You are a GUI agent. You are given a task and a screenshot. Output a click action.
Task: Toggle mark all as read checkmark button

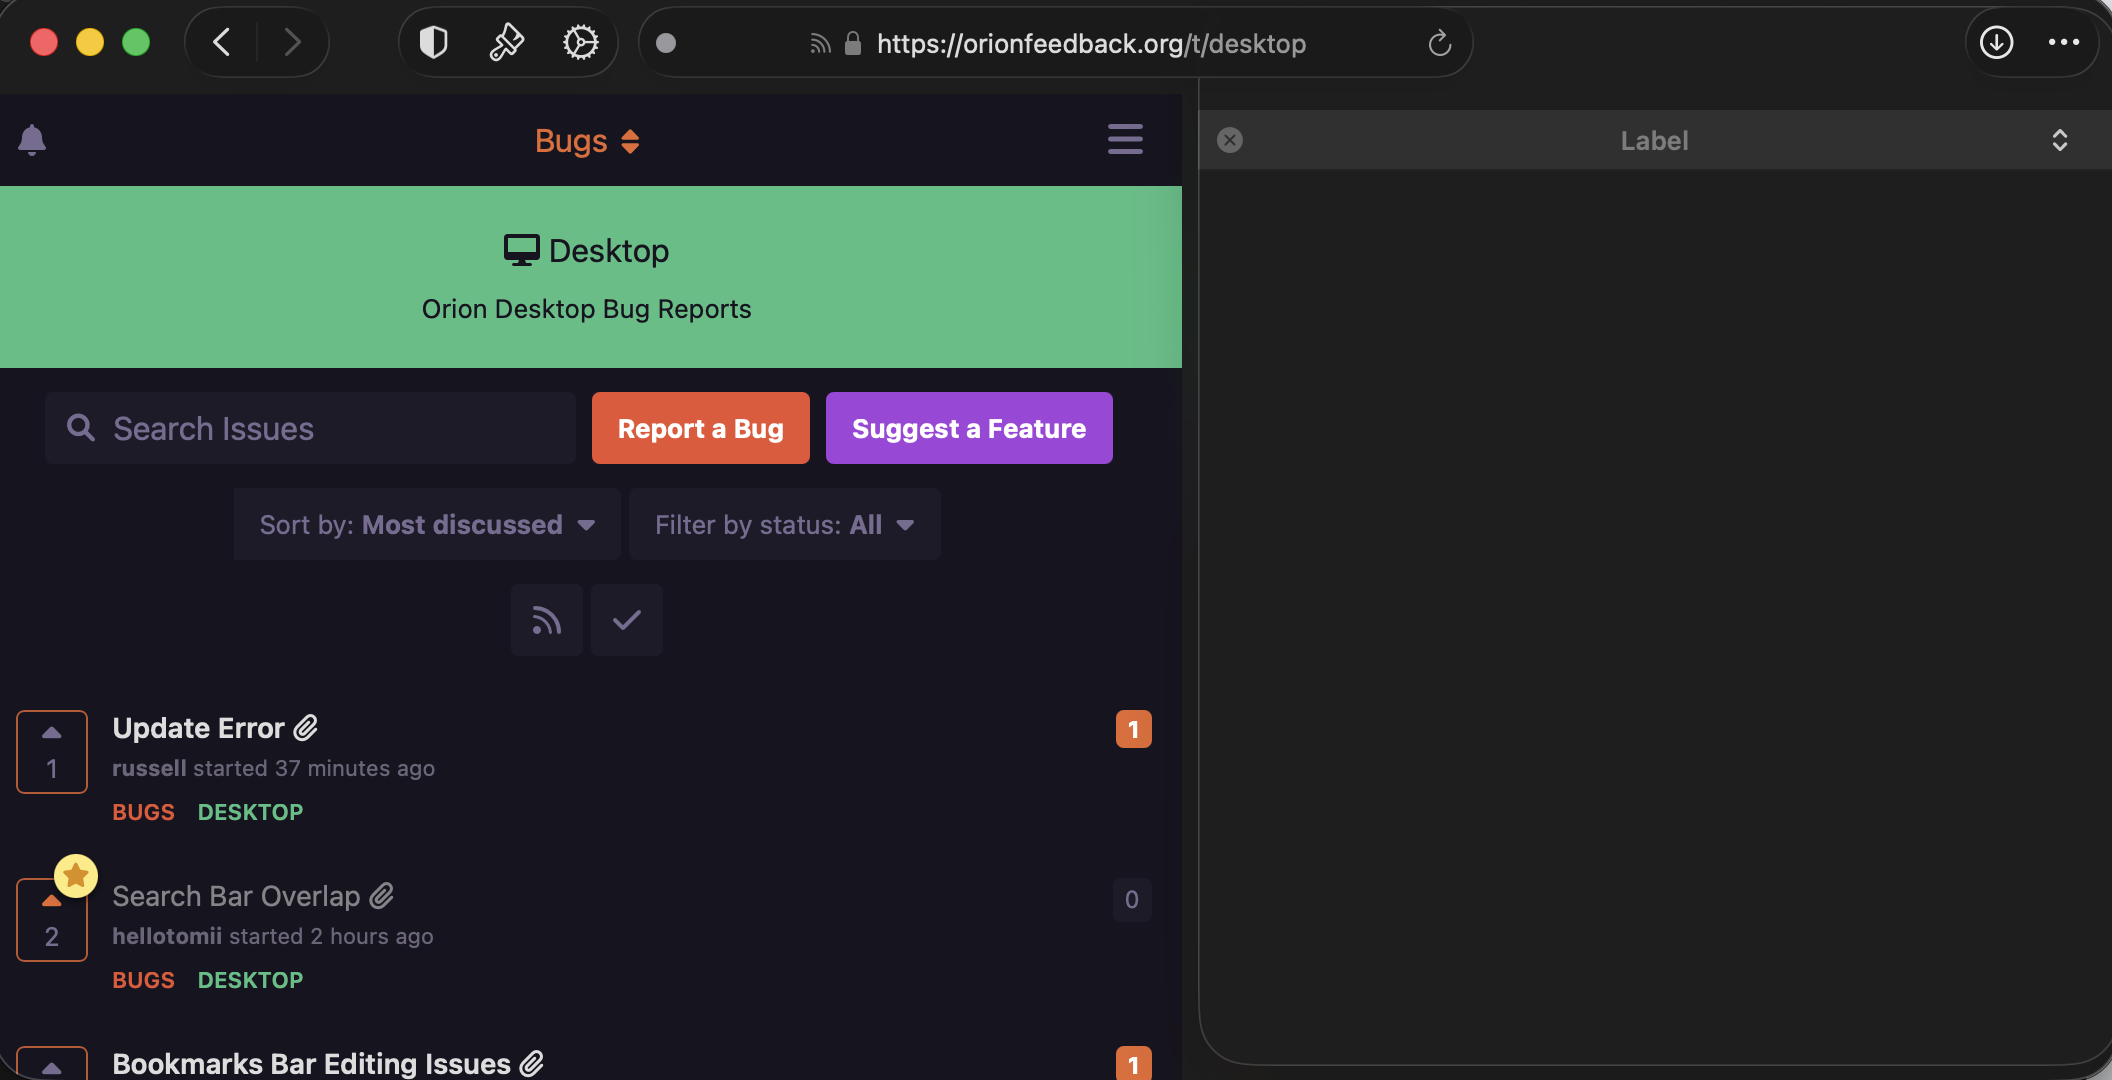[x=626, y=620]
